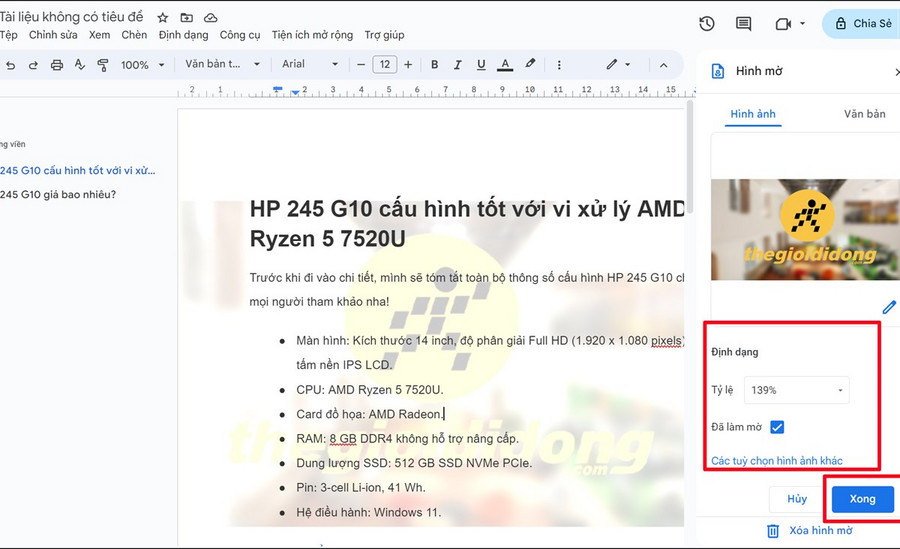Open Các tuỳ chọn hình ảnh khác link
This screenshot has width=900, height=549.
pos(777,461)
